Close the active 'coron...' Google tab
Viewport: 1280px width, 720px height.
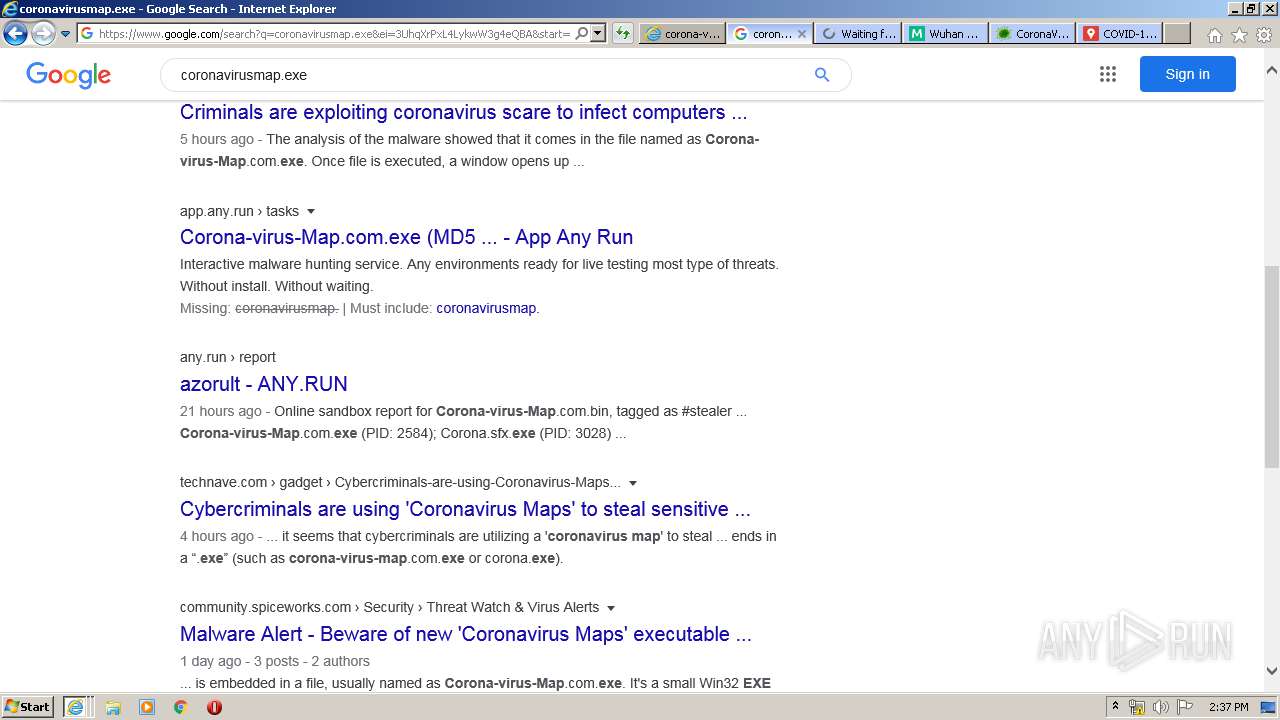[801, 33]
